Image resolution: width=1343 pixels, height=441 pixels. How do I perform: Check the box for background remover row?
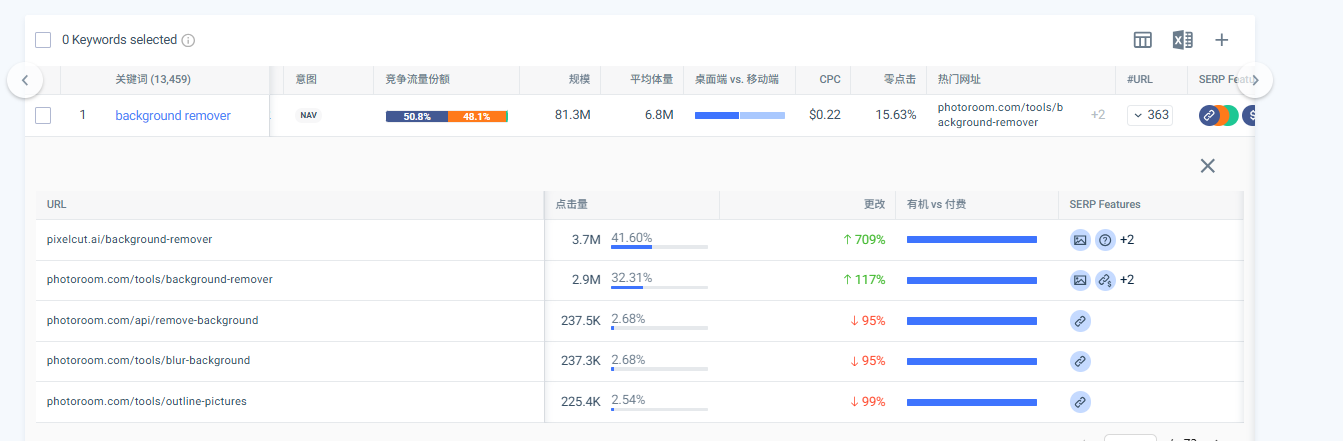[x=43, y=115]
